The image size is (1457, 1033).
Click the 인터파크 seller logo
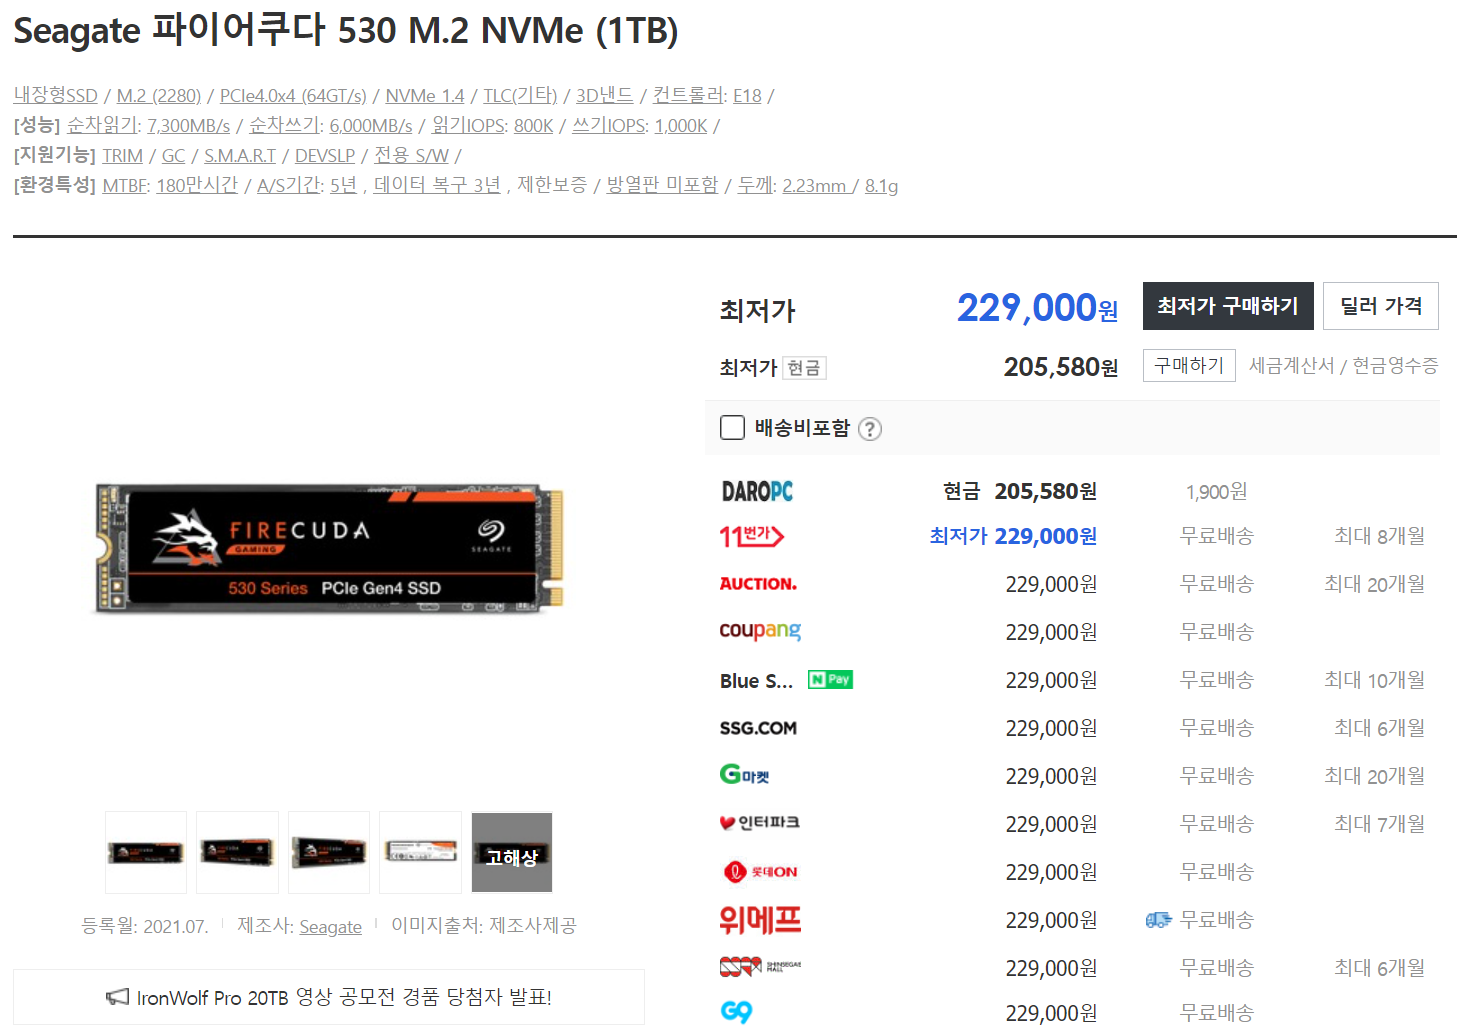tap(760, 823)
